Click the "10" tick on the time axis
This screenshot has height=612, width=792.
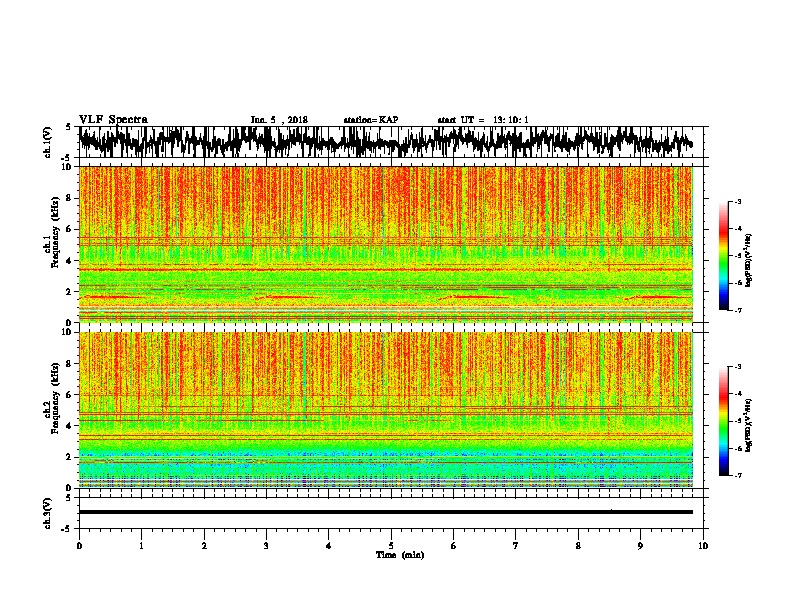[x=703, y=546]
